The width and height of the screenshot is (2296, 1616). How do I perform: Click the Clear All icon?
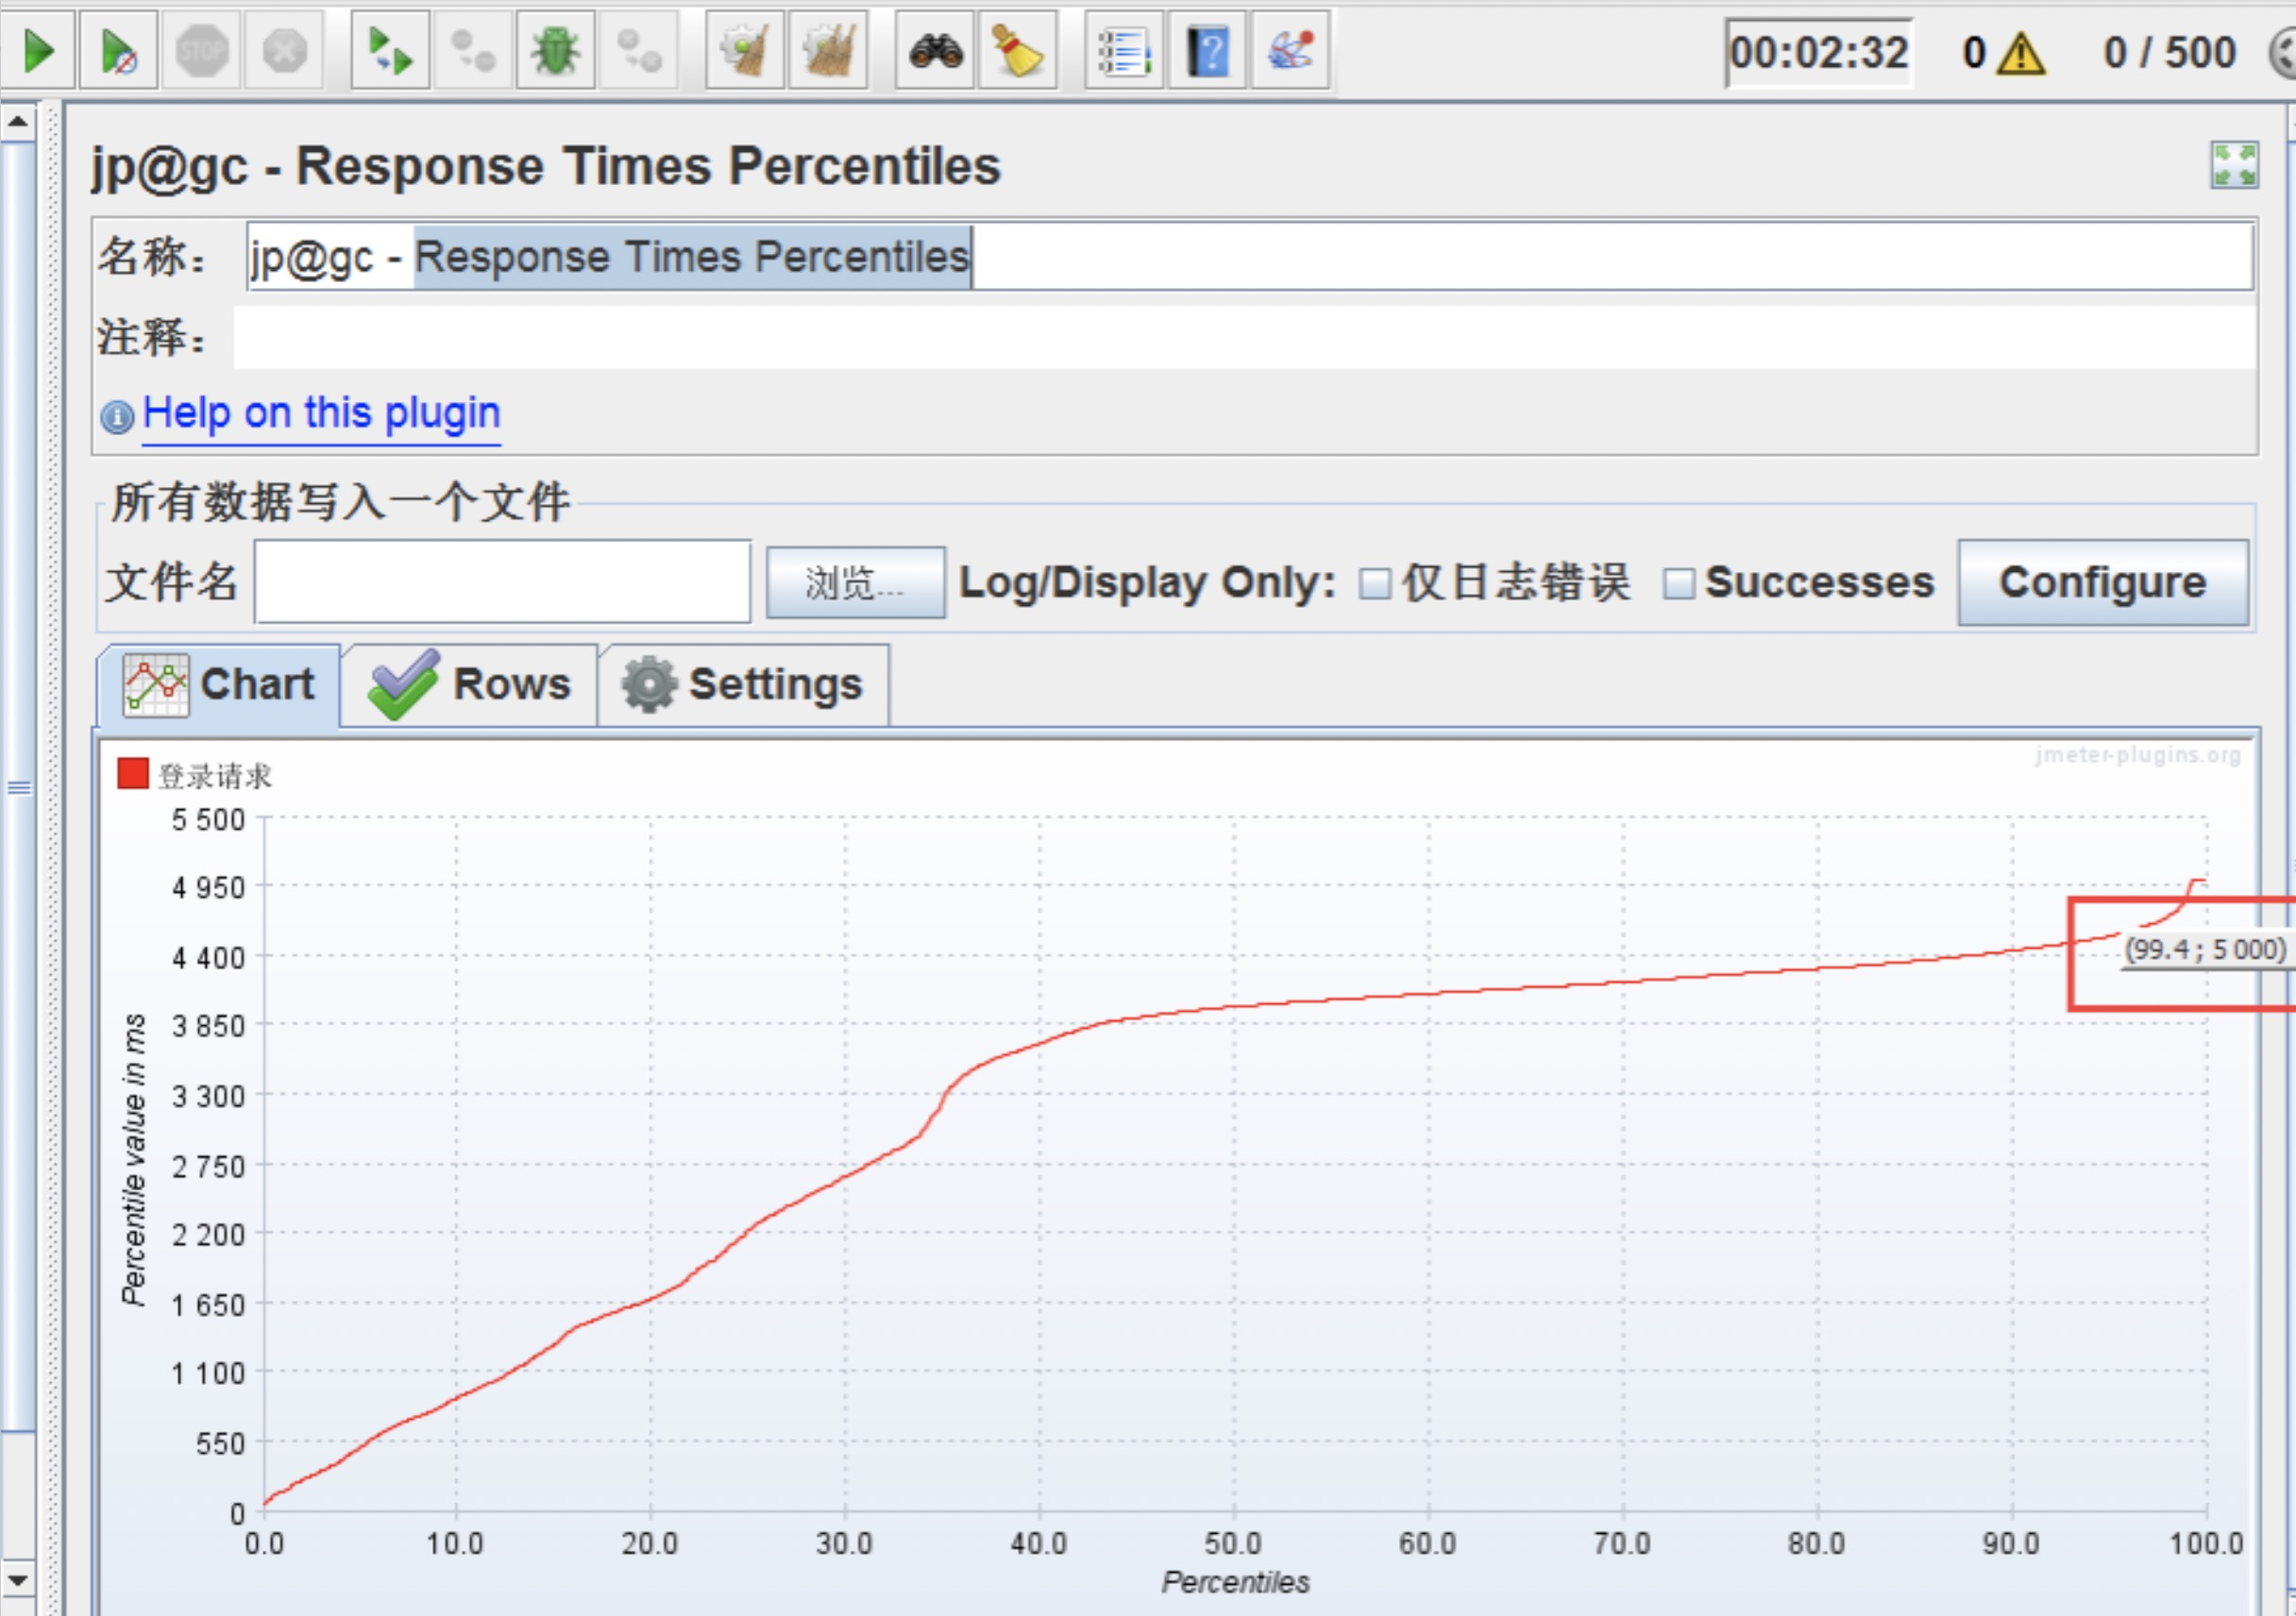point(827,51)
